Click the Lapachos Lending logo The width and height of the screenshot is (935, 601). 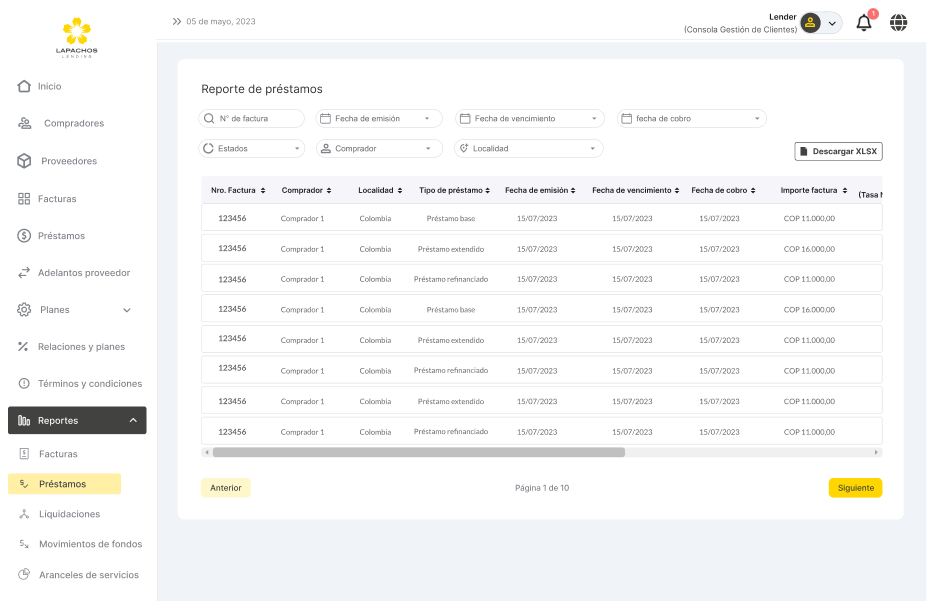pyautogui.click(x=77, y=38)
